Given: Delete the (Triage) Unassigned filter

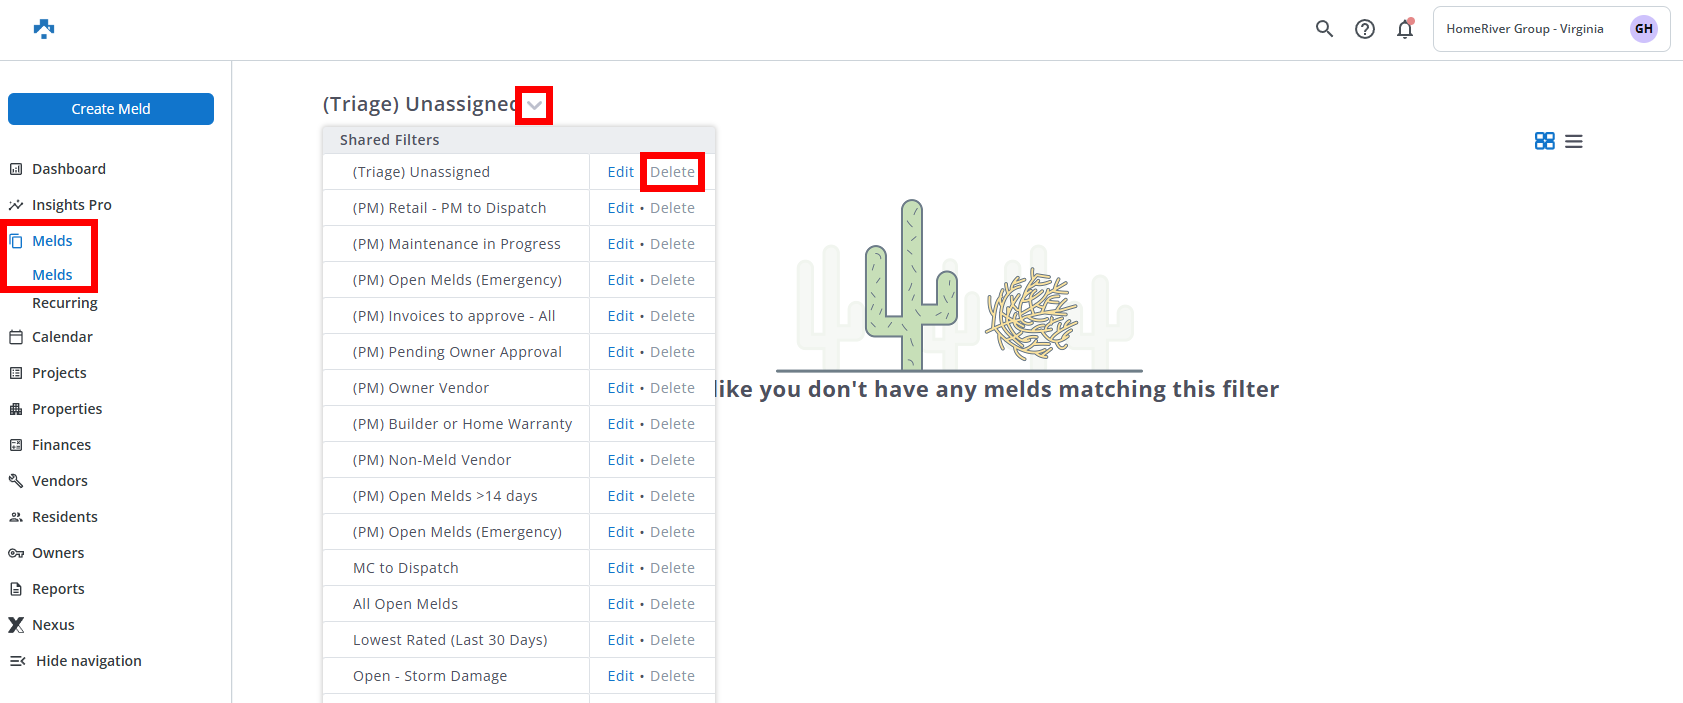Looking at the screenshot, I should [x=672, y=172].
